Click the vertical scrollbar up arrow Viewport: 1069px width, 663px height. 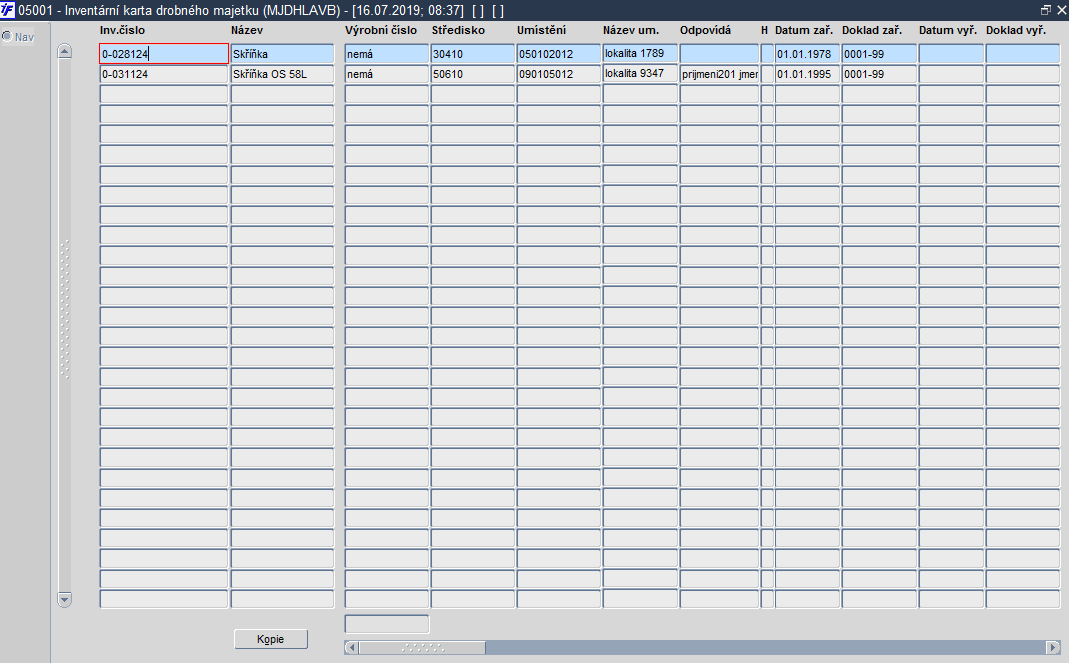pos(65,52)
